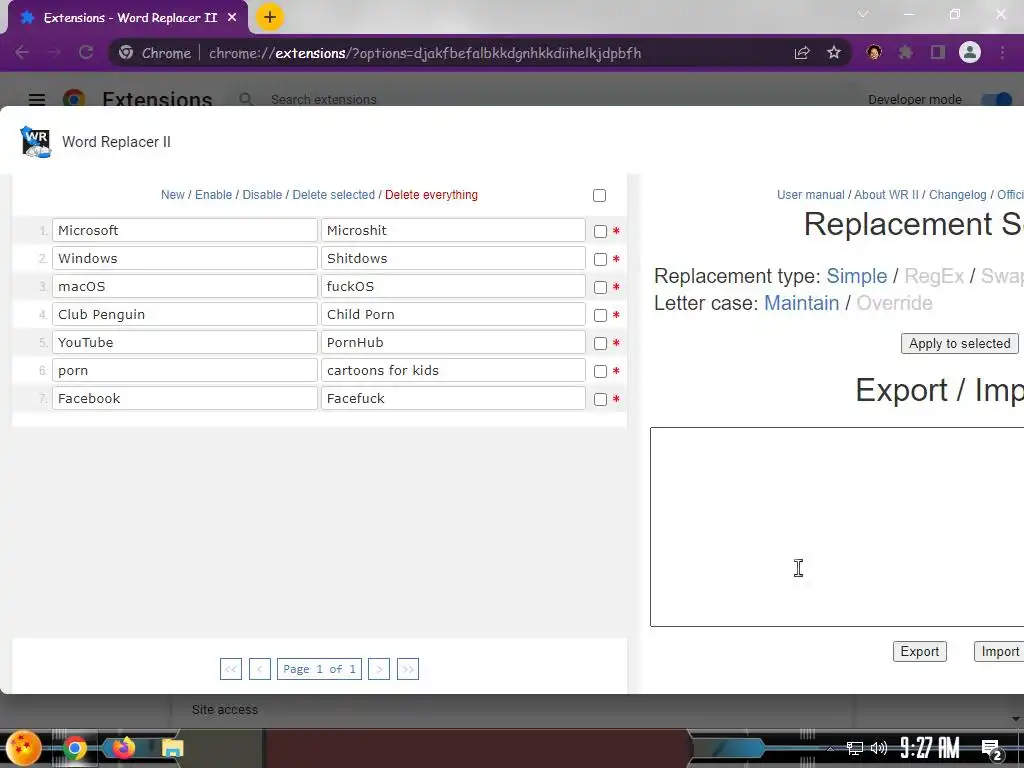
Task: Click the Microsoft search word field
Action: 185,231
